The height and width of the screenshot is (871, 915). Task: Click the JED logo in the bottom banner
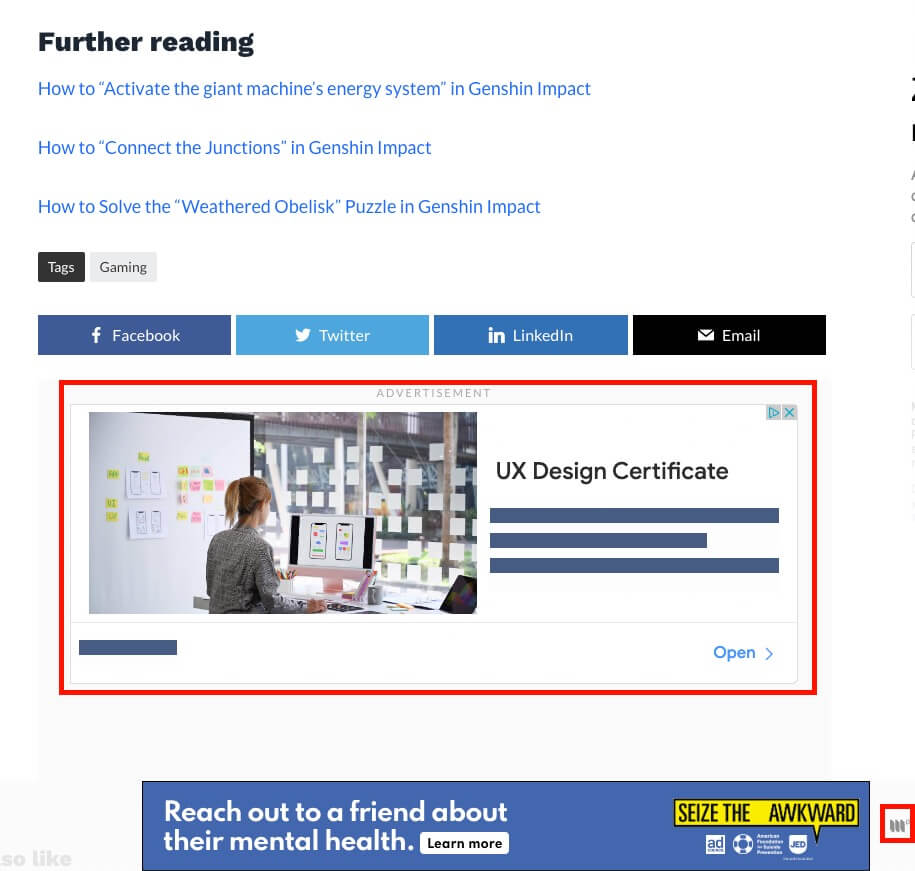(797, 844)
